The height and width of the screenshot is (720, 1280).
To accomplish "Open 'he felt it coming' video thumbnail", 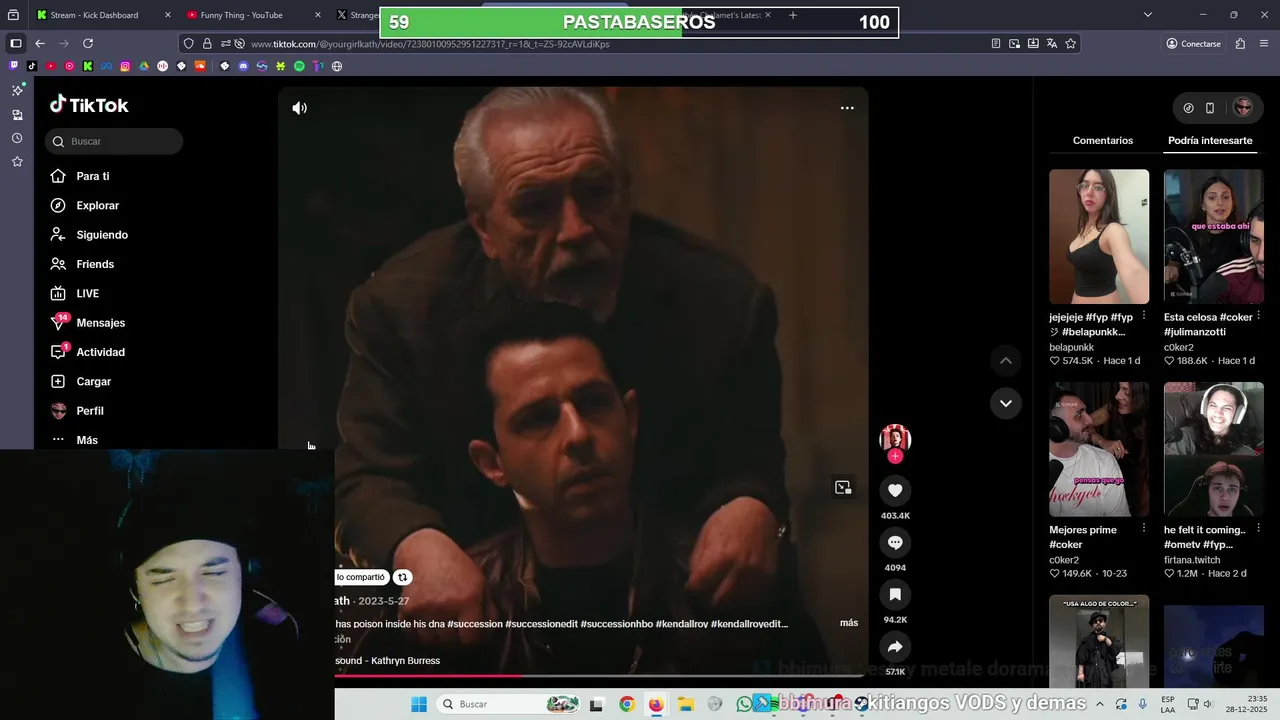I will tap(1213, 449).
